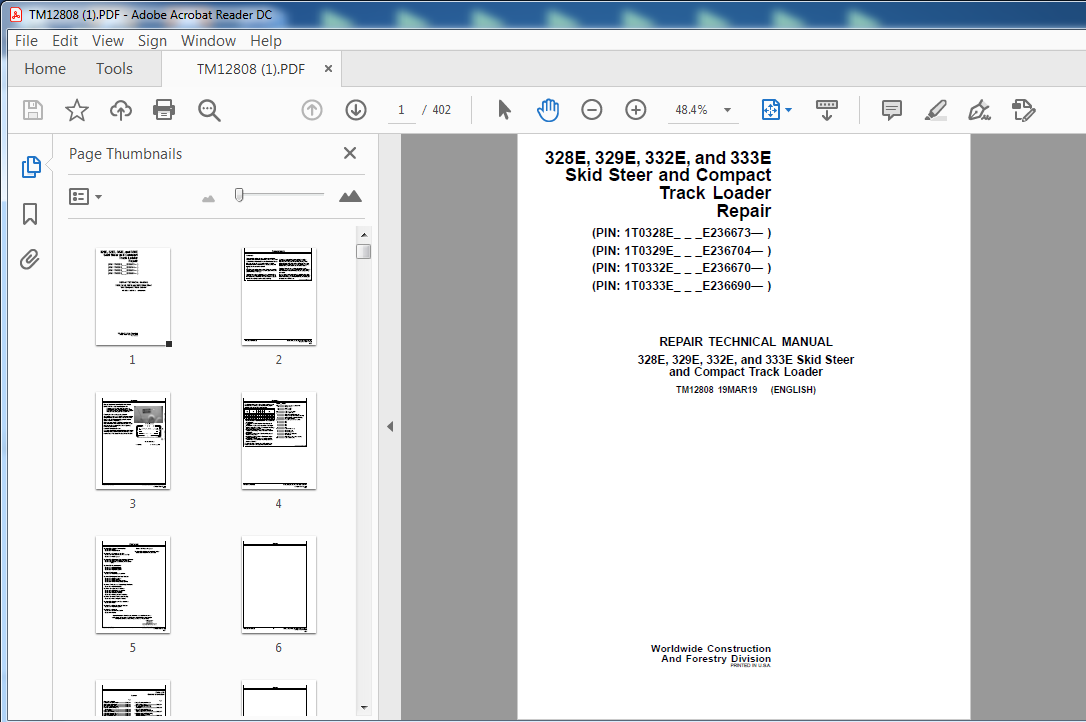Viewport: 1086px width, 722px height.
Task: Choose the Selection arrow tool
Action: click(504, 110)
